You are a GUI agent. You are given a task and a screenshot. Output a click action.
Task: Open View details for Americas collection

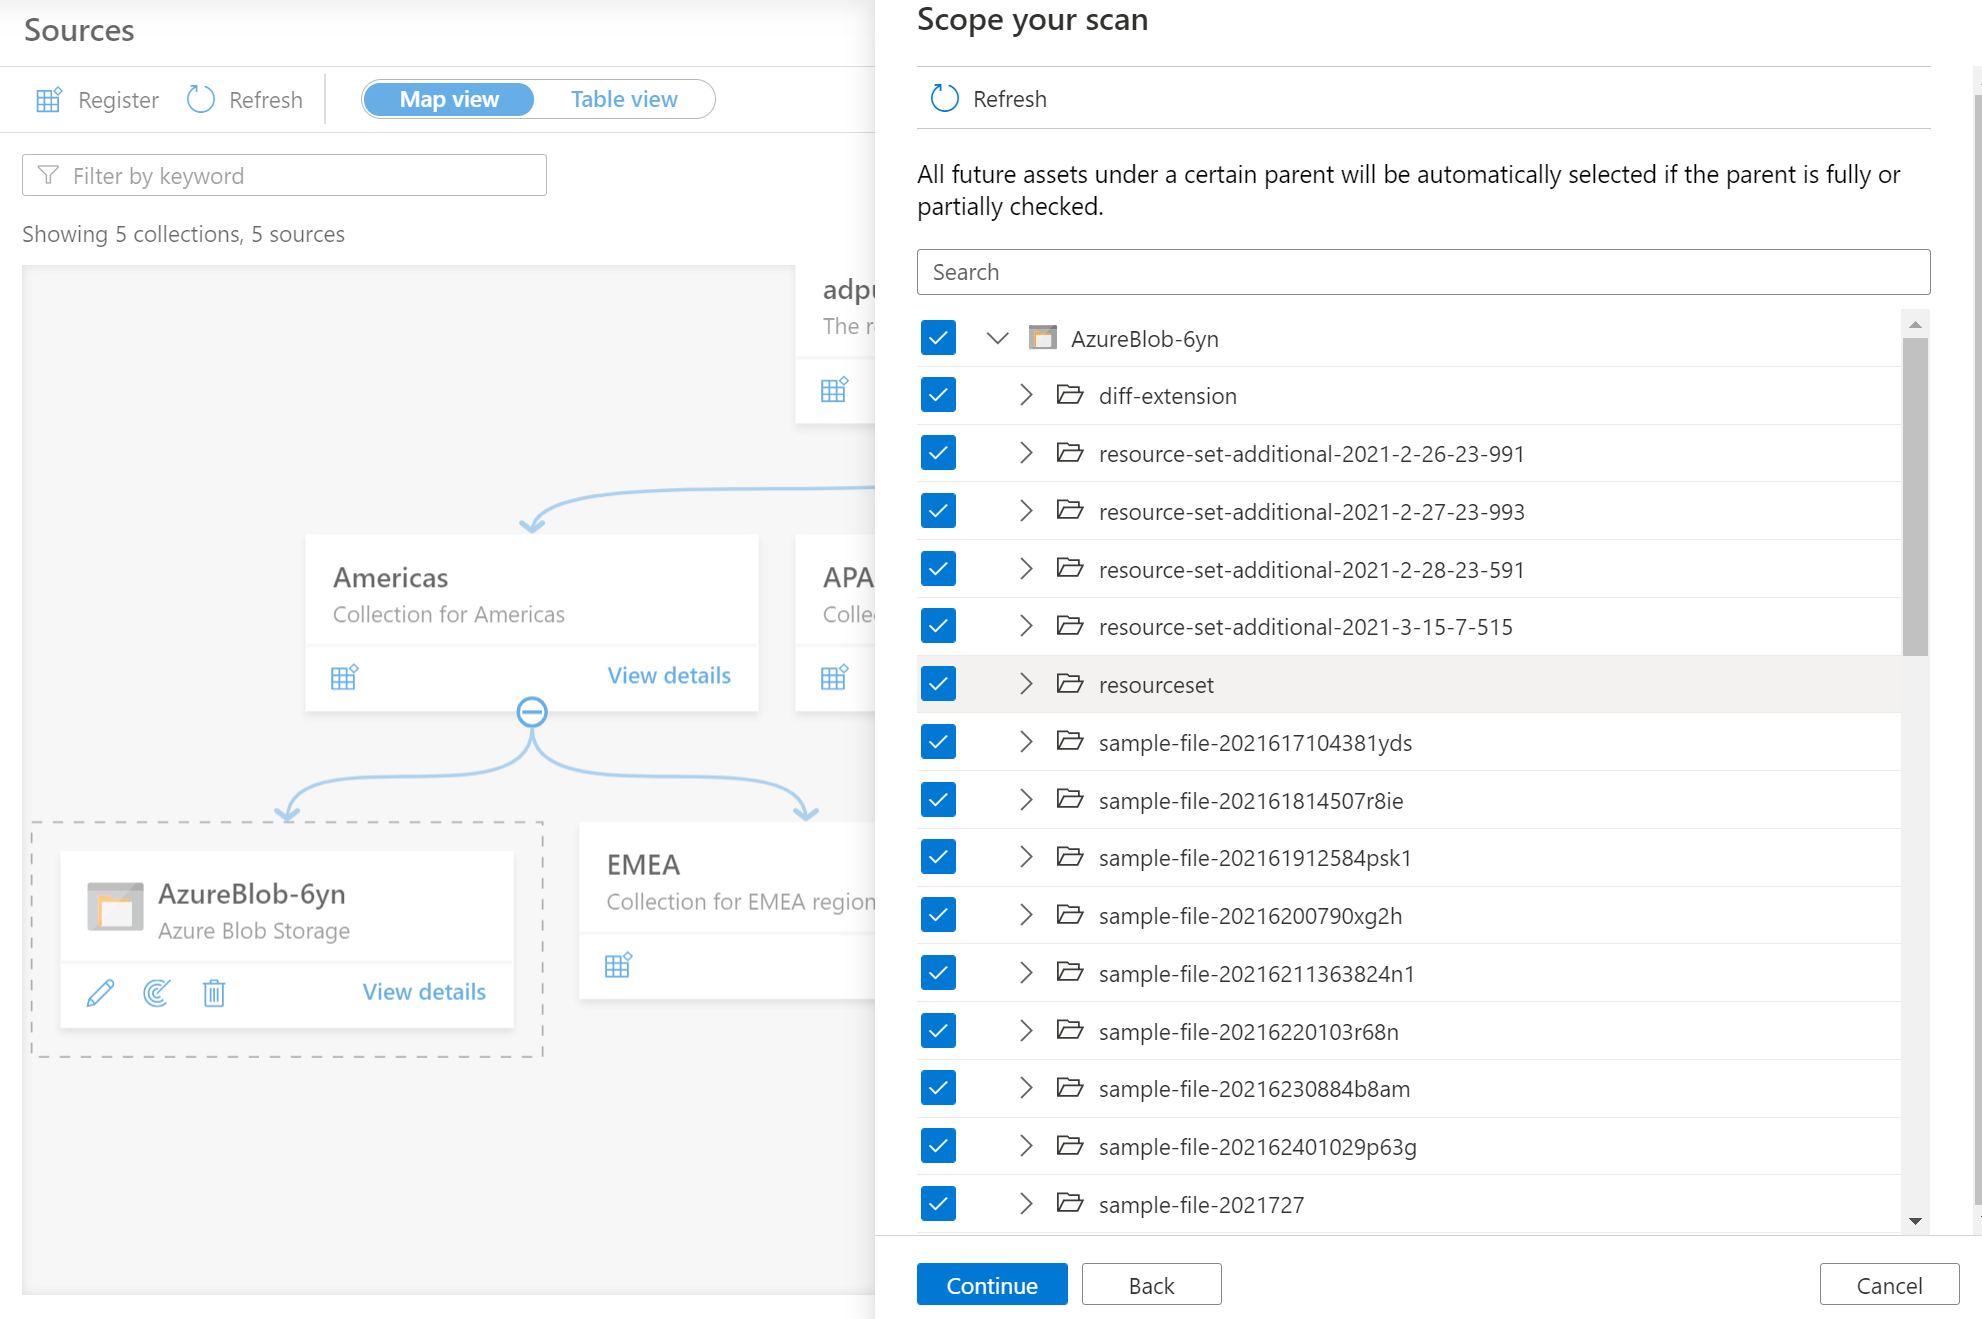[x=668, y=676]
